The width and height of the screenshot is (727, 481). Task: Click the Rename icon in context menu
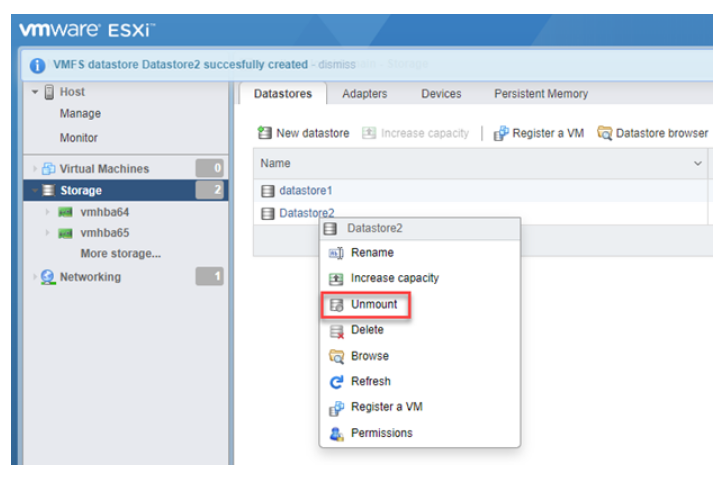(x=336, y=253)
